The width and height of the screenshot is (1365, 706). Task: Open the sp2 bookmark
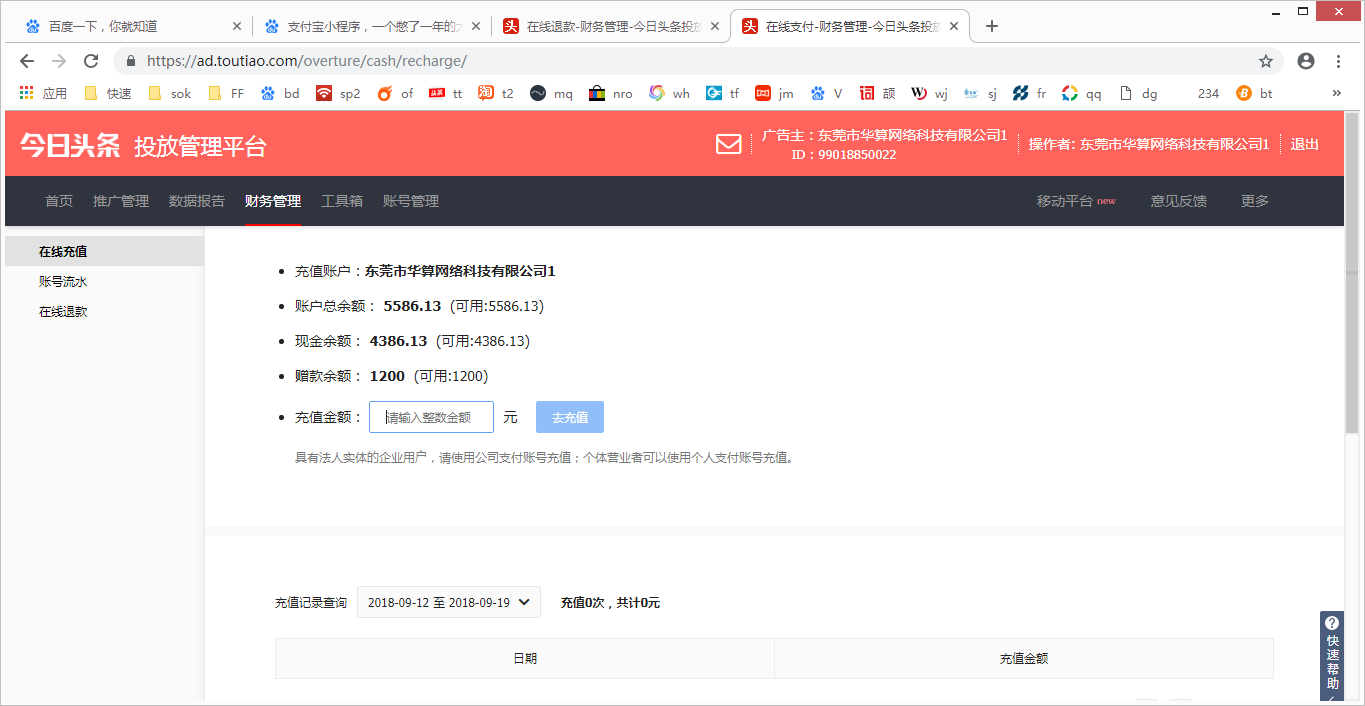pos(338,93)
